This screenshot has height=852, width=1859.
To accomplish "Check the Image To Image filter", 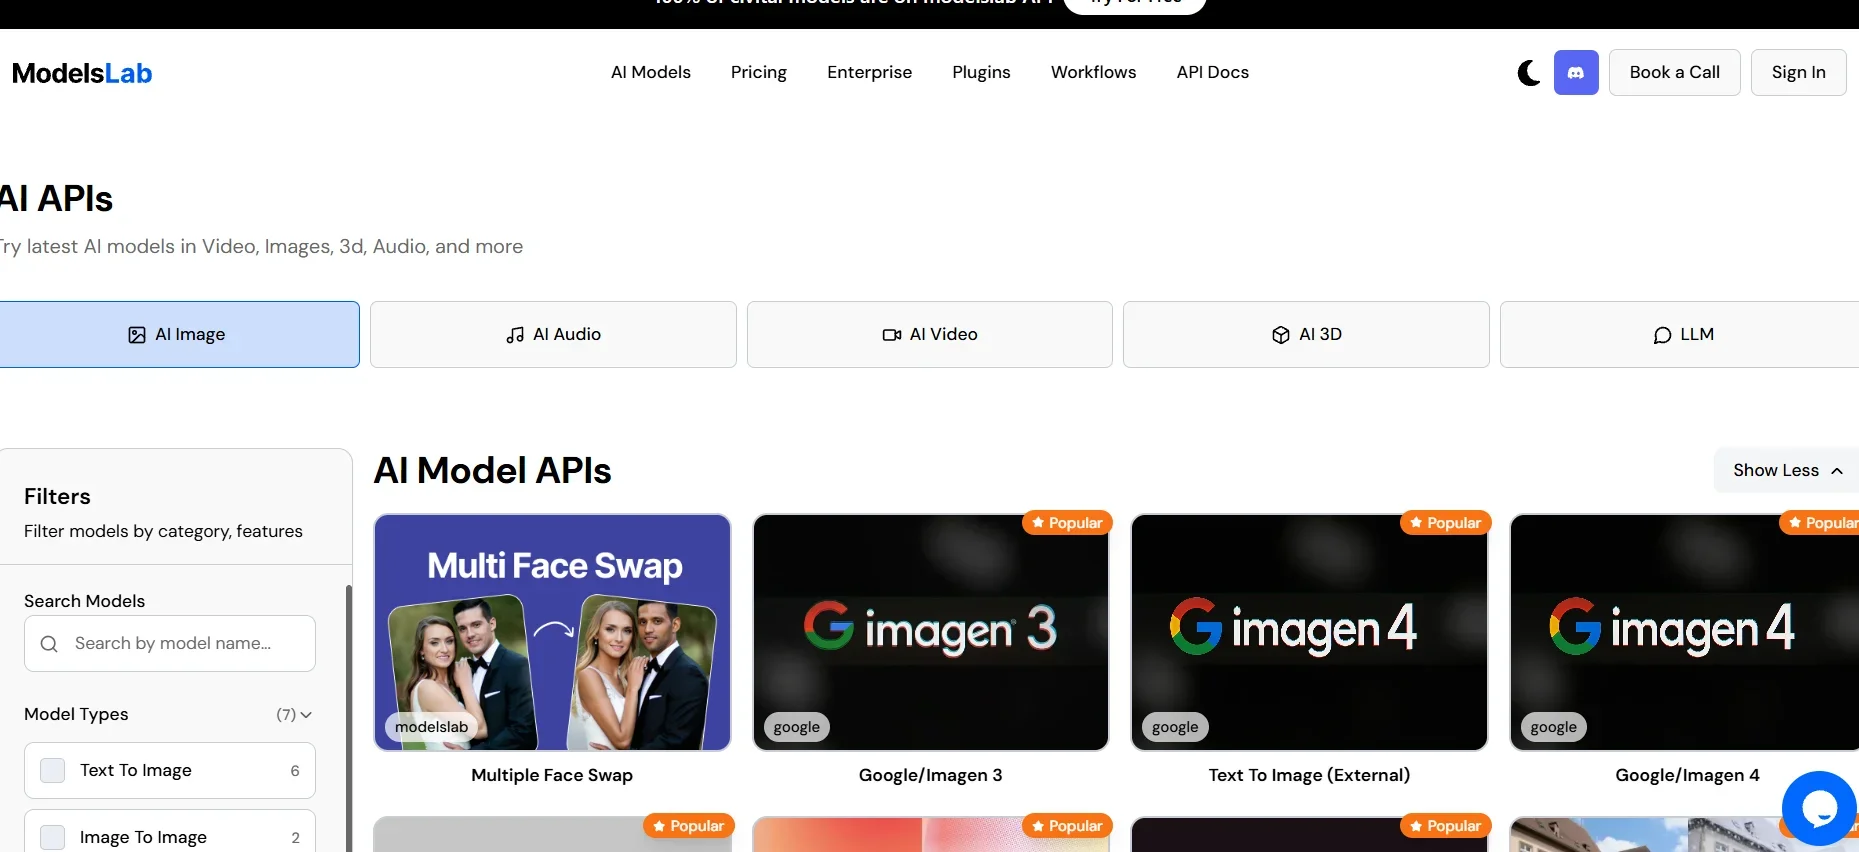I will point(53,837).
